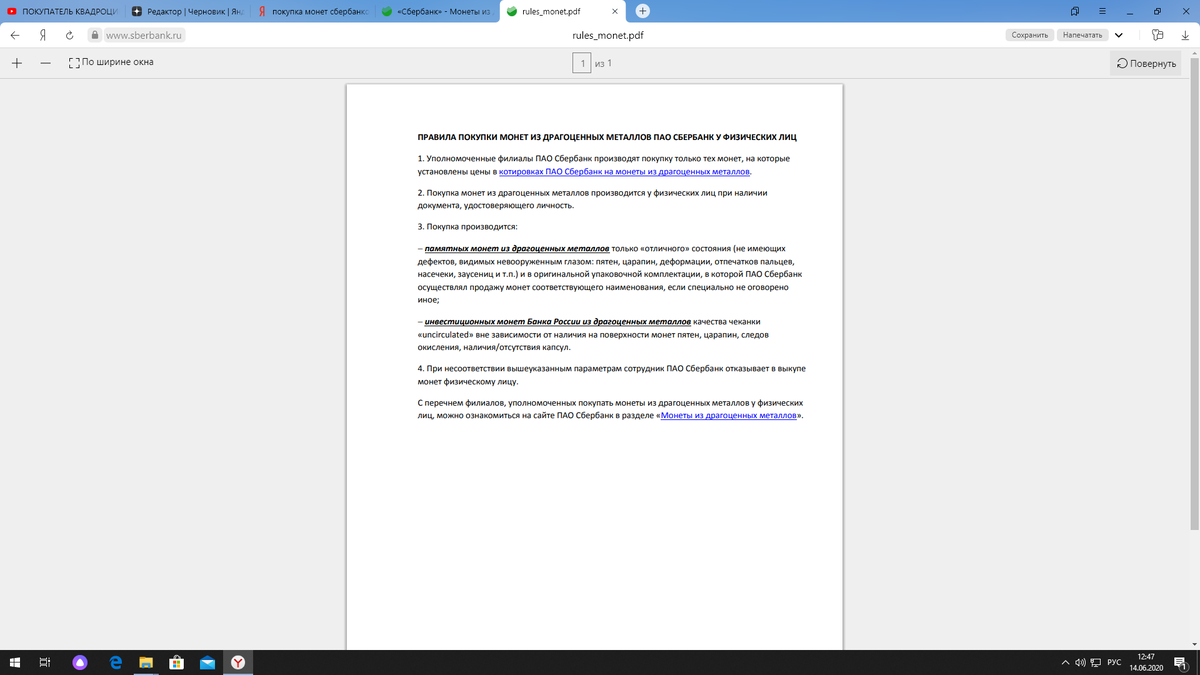Open the language indicator "РУС" in tray
The width and height of the screenshot is (1200, 675).
pos(1113,661)
